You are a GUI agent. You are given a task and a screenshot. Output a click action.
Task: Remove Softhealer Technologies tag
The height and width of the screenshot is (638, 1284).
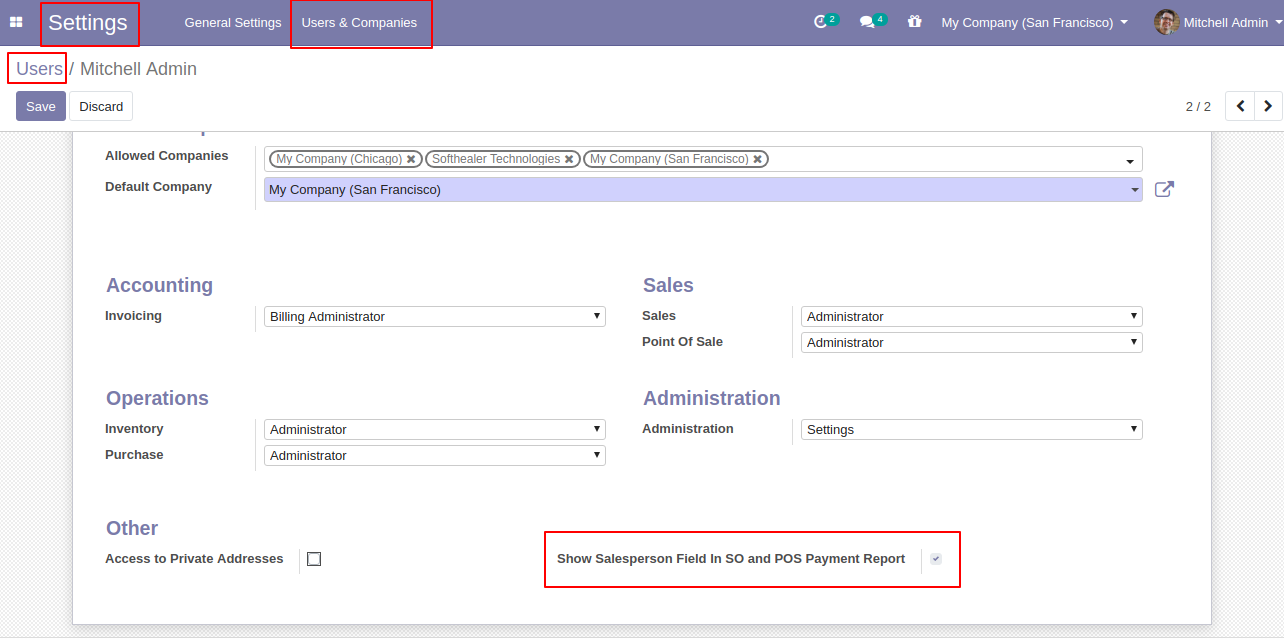pyautogui.click(x=569, y=159)
